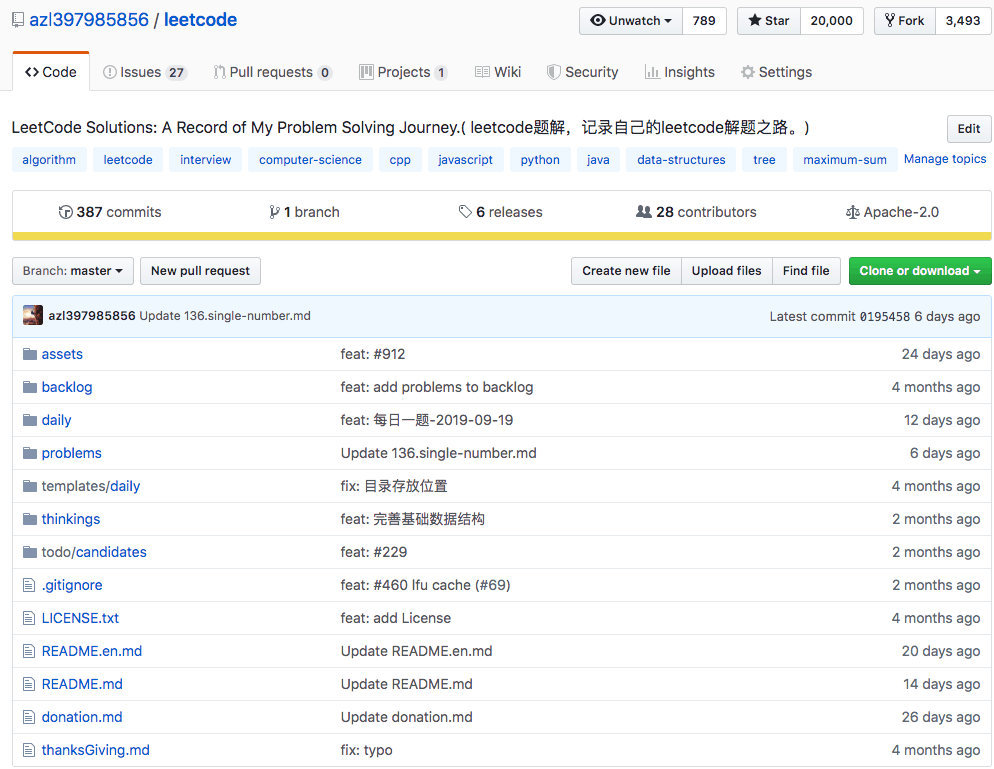The image size is (994, 769).
Task: Open the azl397985856 owner link in header
Action: tap(89, 20)
